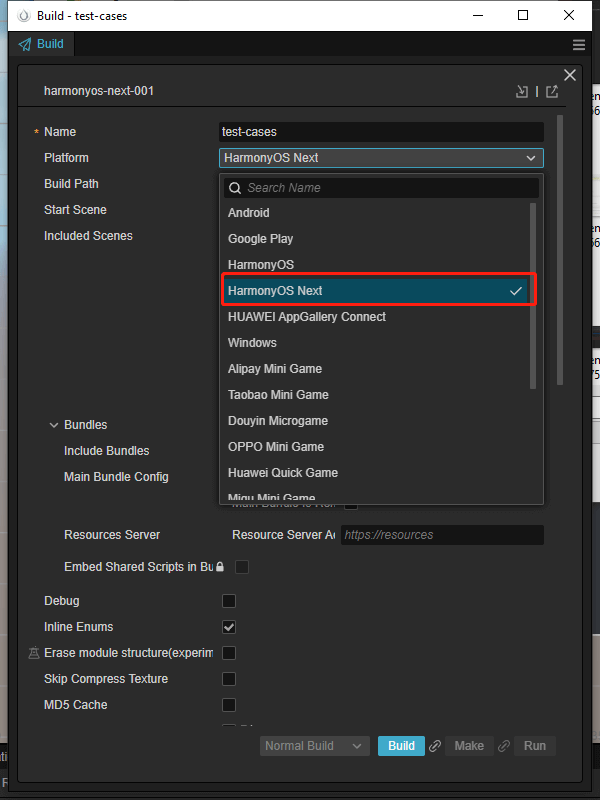Open the Platform dropdown
Viewport: 600px width, 800px height.
tap(381, 158)
